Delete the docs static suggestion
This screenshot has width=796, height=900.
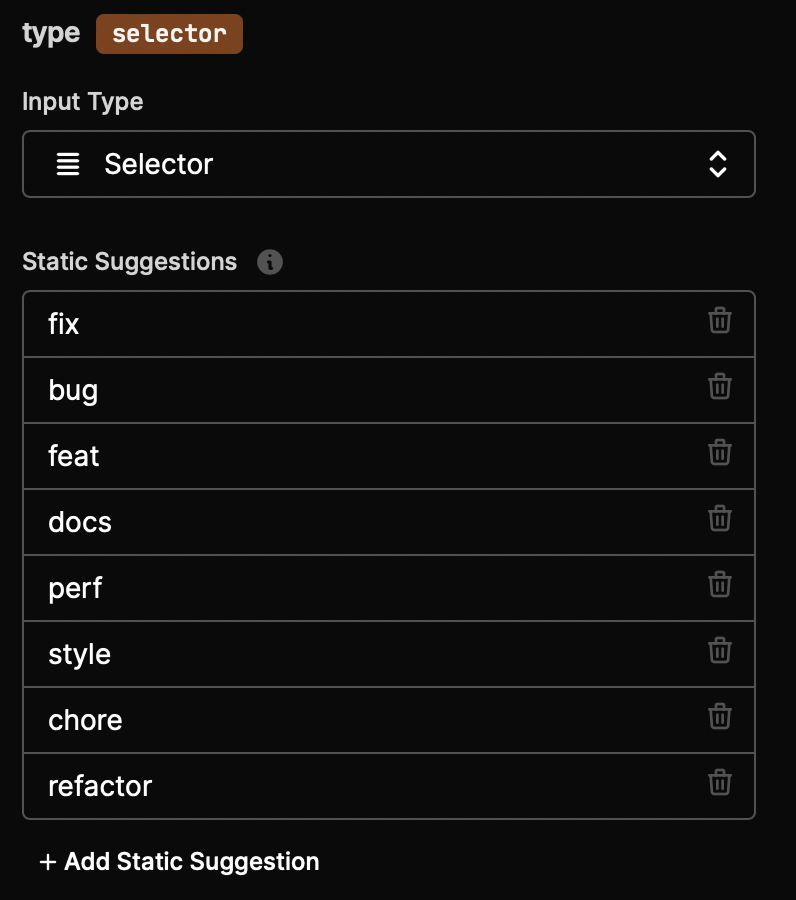coord(719,518)
